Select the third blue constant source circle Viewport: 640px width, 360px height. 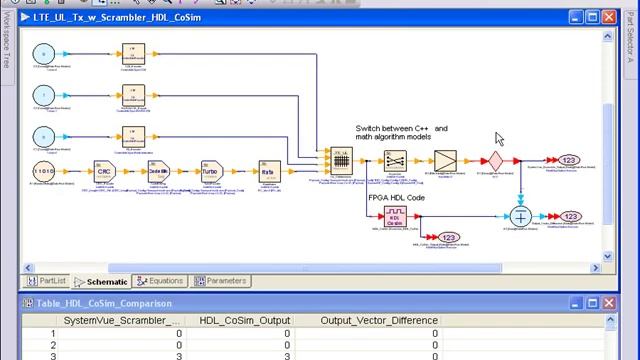click(x=44, y=137)
